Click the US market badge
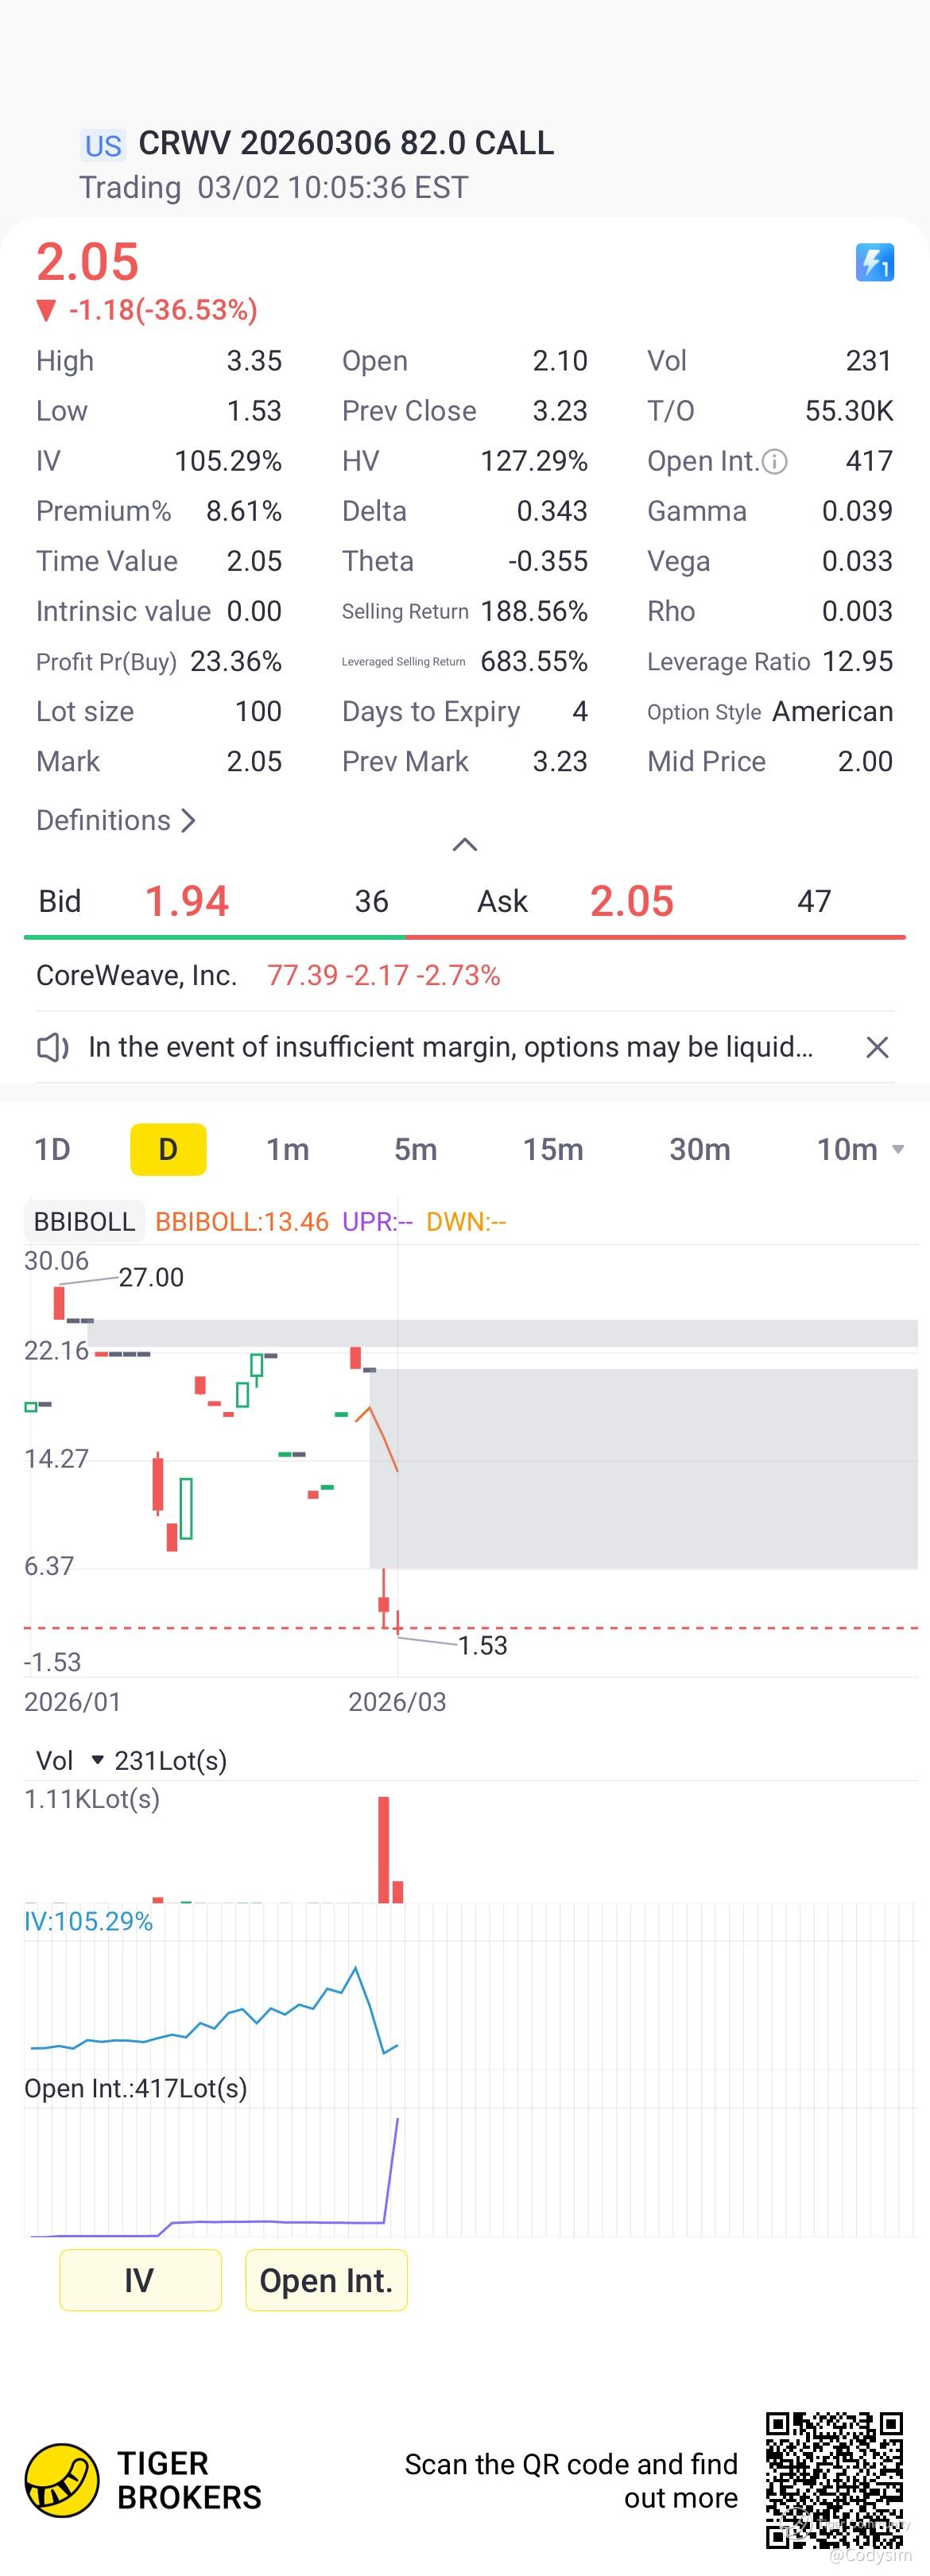Screen dimensions: 930x2576 coord(102,146)
